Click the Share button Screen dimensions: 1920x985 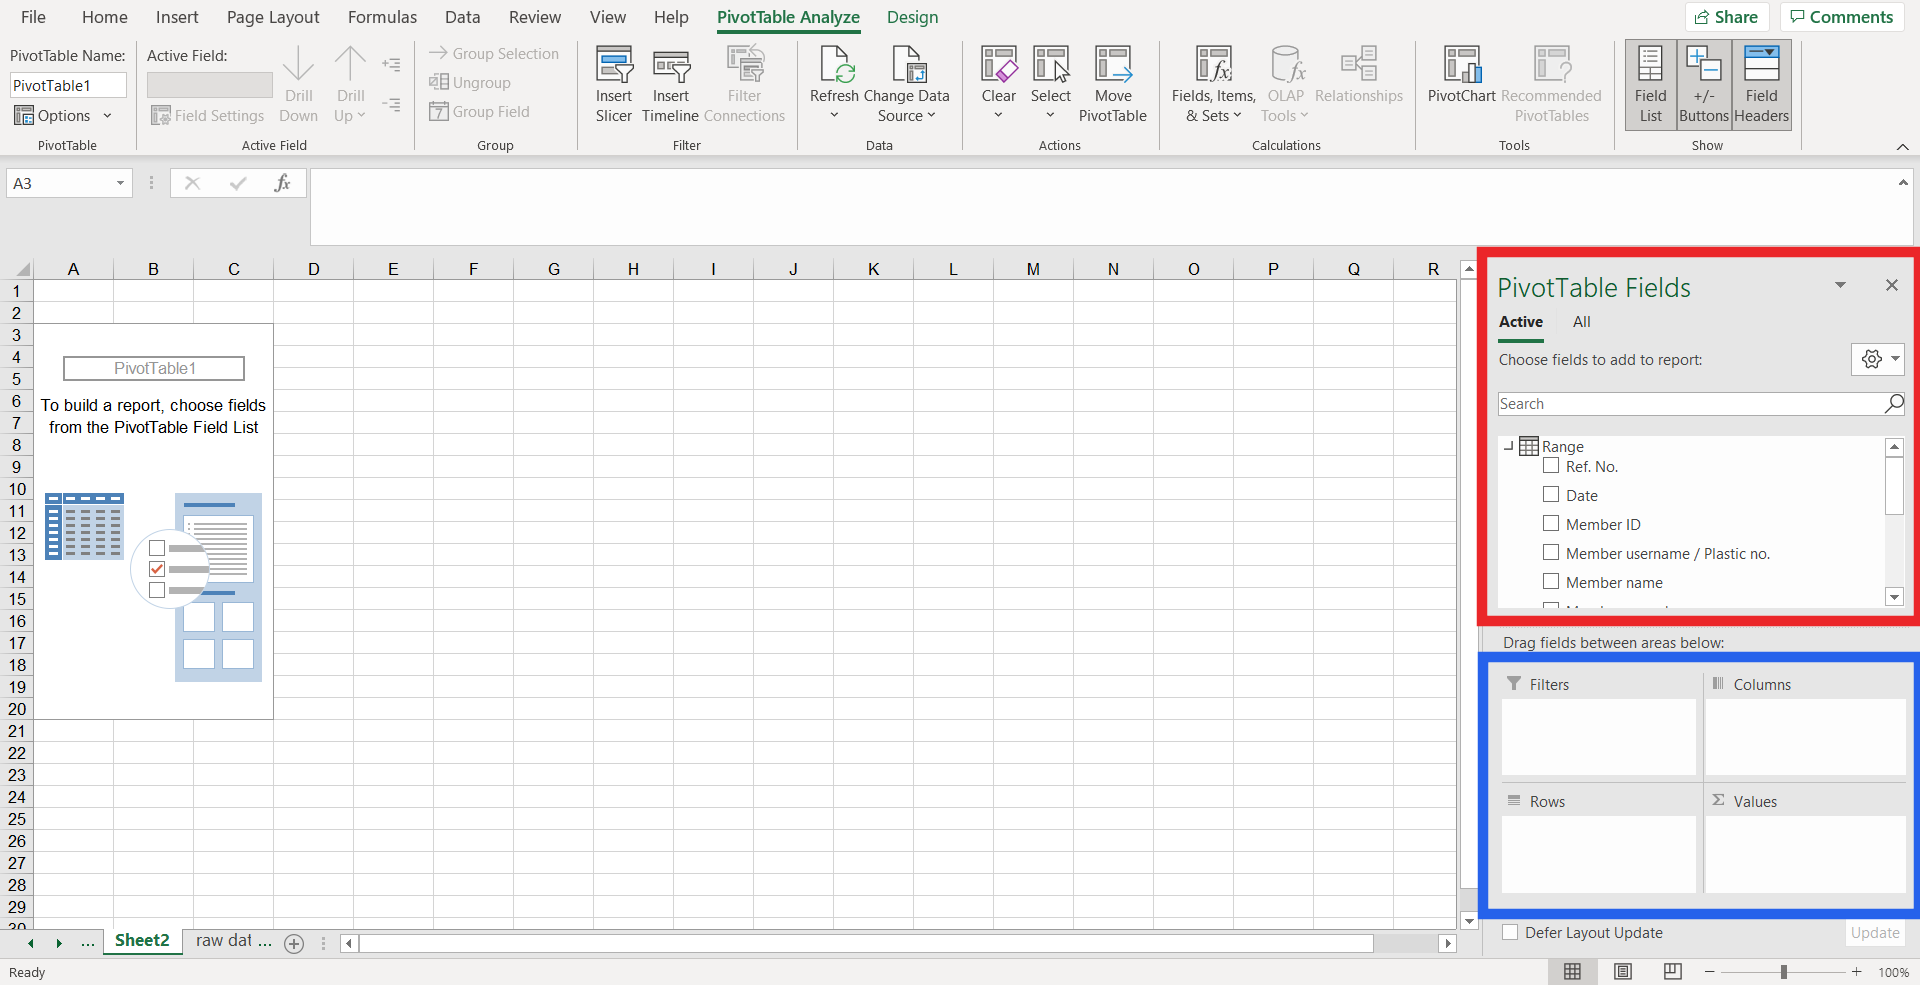1727,17
